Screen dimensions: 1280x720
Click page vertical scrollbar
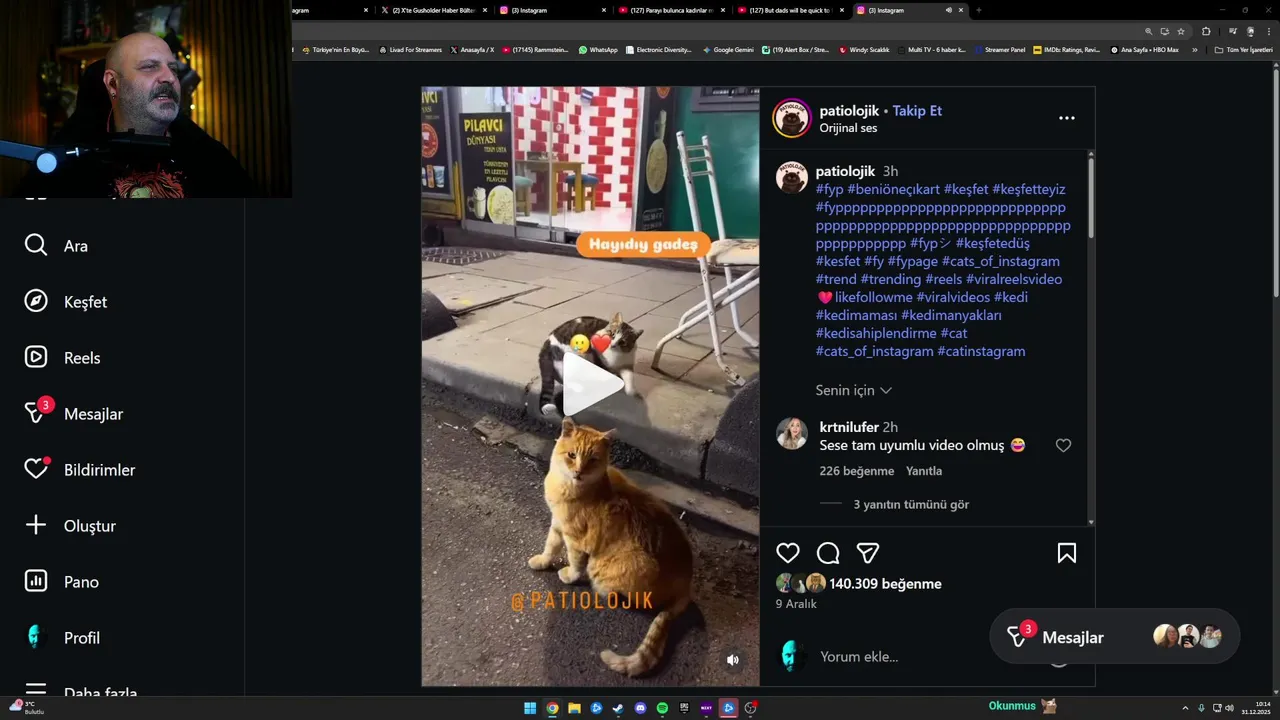coord(1274,185)
